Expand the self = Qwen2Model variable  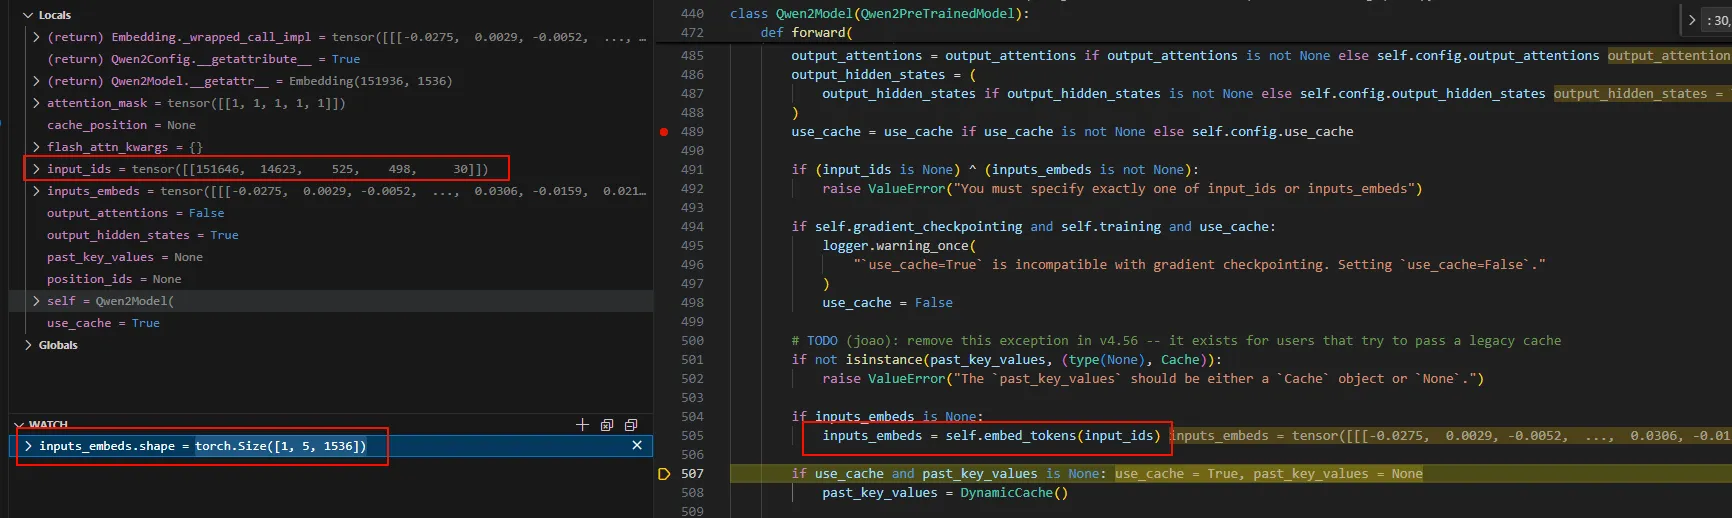pyautogui.click(x=37, y=301)
